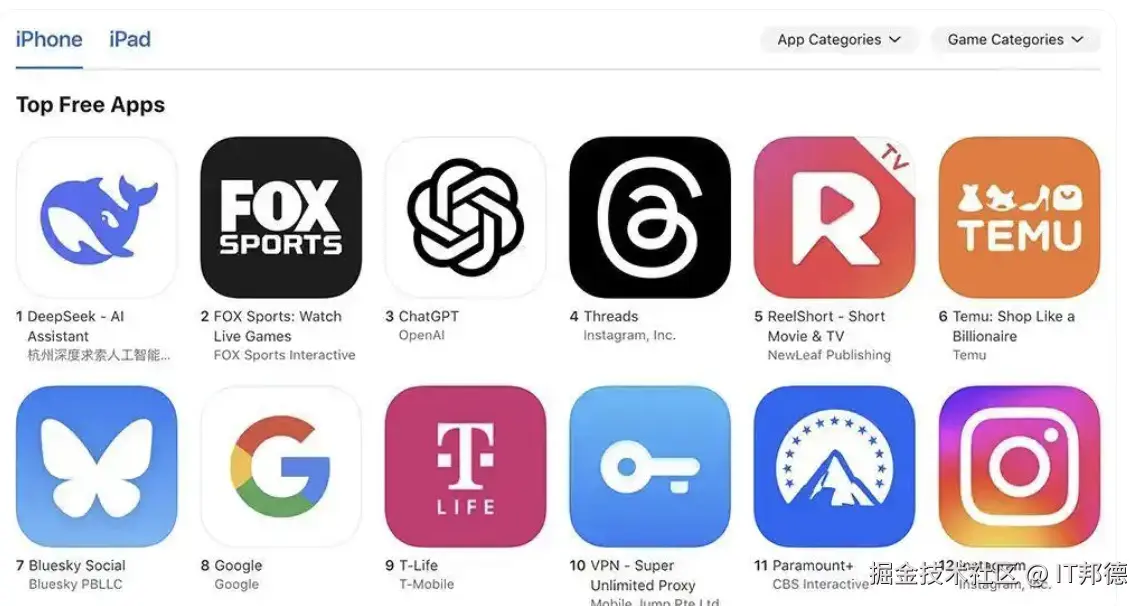Image resolution: width=1146 pixels, height=606 pixels.
Task: Open the FOX Sports: Watch Live Games link
Action: point(278,326)
